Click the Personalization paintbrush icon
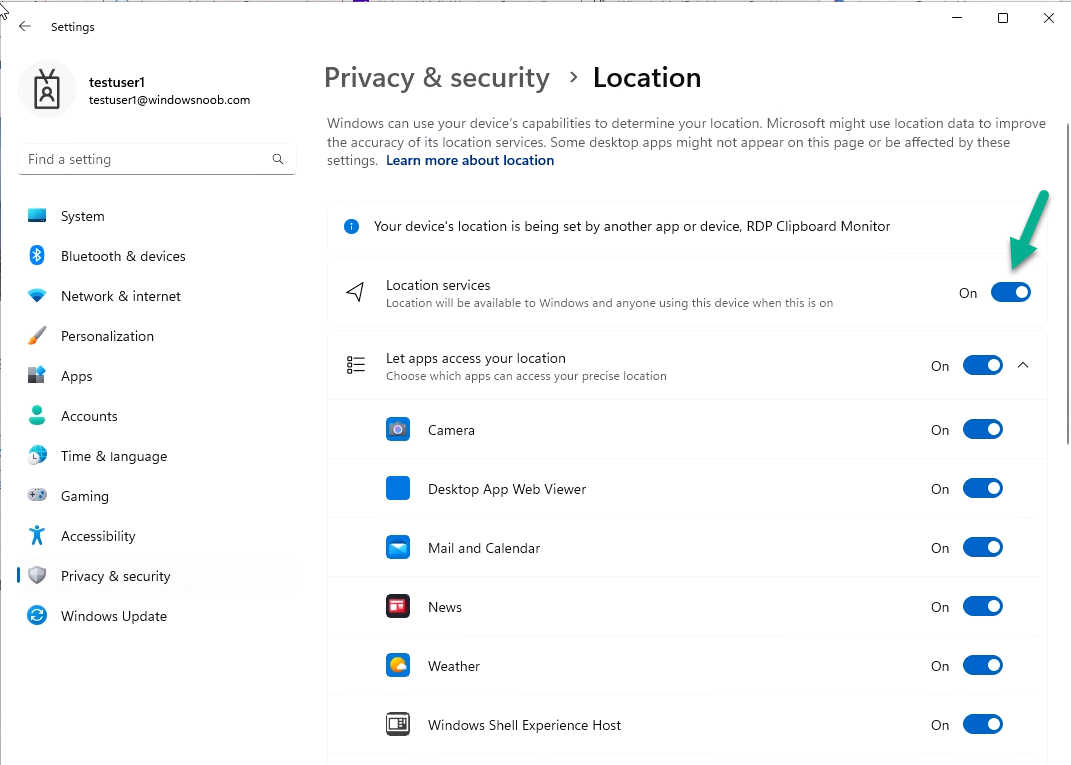 (x=37, y=335)
